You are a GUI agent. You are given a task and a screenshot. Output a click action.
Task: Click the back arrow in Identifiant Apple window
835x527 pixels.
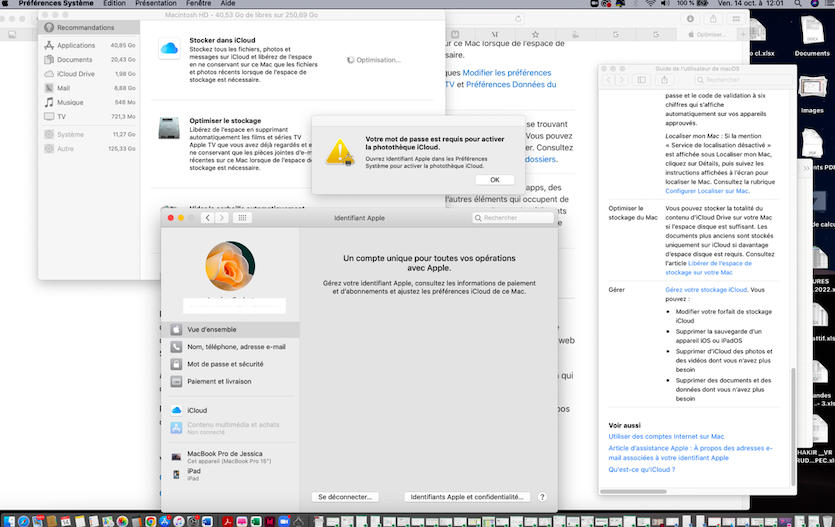coord(208,217)
